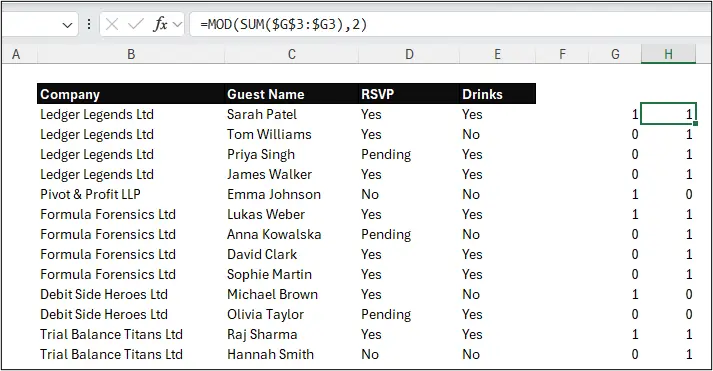Click the fill handle of the selected cell
This screenshot has height=371, width=713.
point(695,123)
